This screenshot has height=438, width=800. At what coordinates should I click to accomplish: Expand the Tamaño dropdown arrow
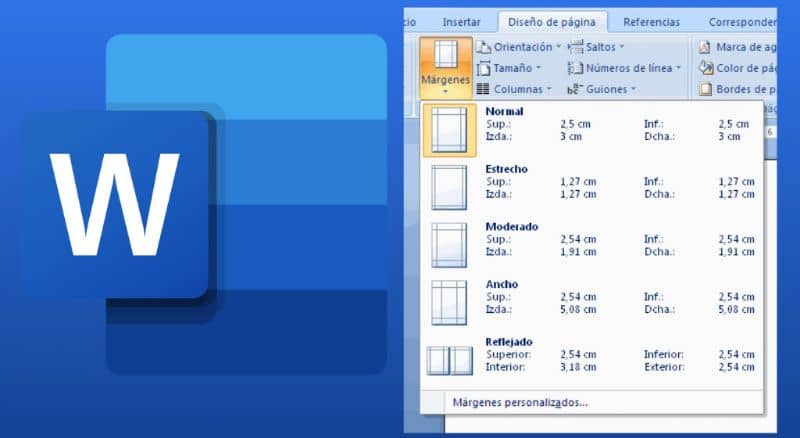point(538,68)
